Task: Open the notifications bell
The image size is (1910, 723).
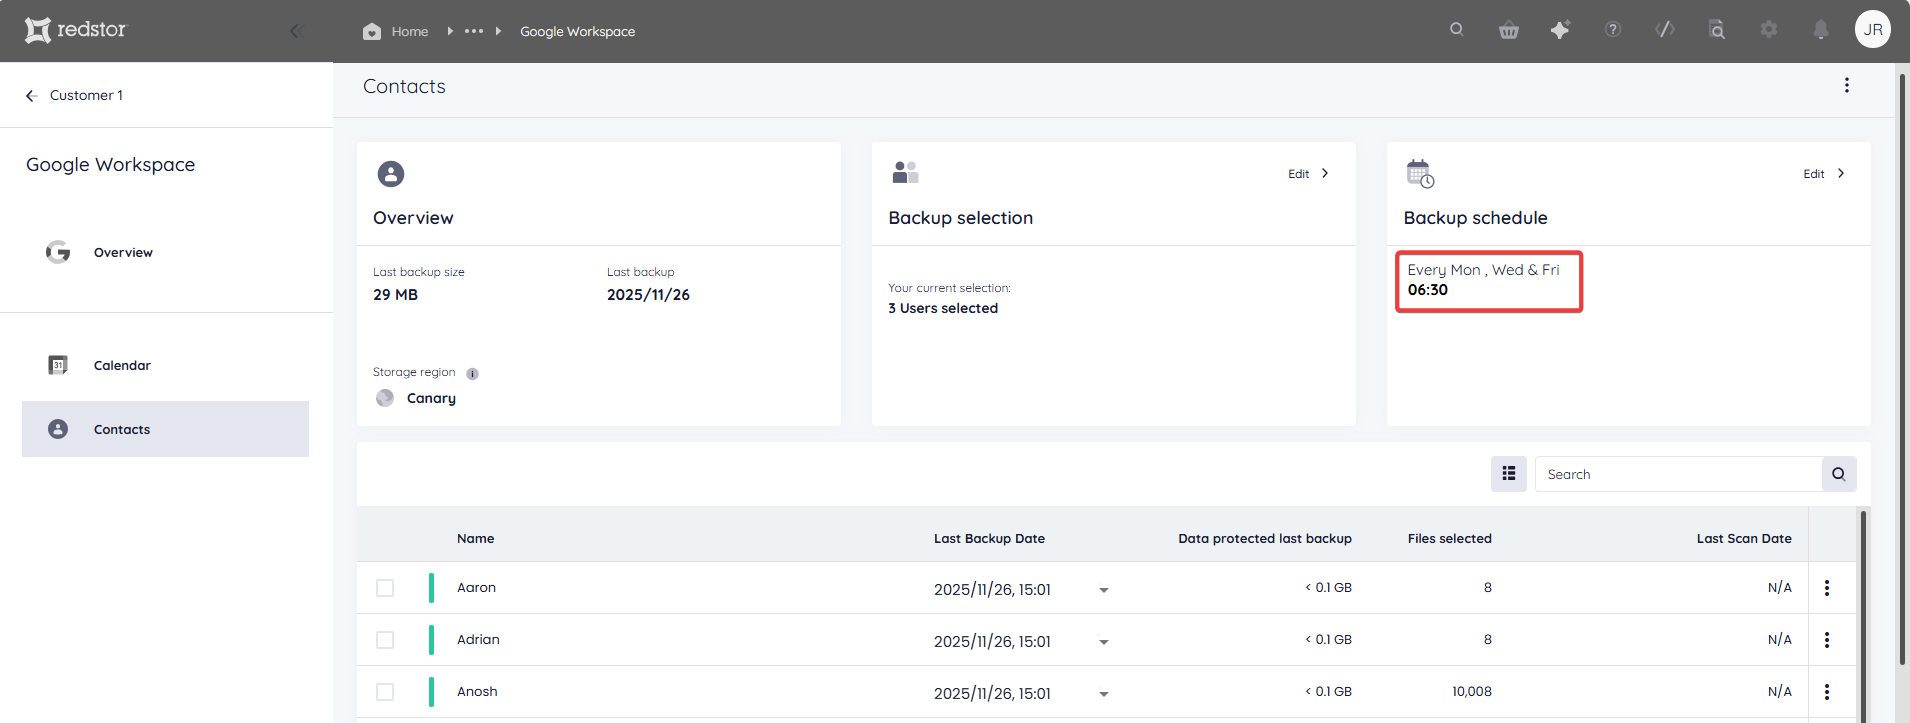Action: pyautogui.click(x=1821, y=30)
